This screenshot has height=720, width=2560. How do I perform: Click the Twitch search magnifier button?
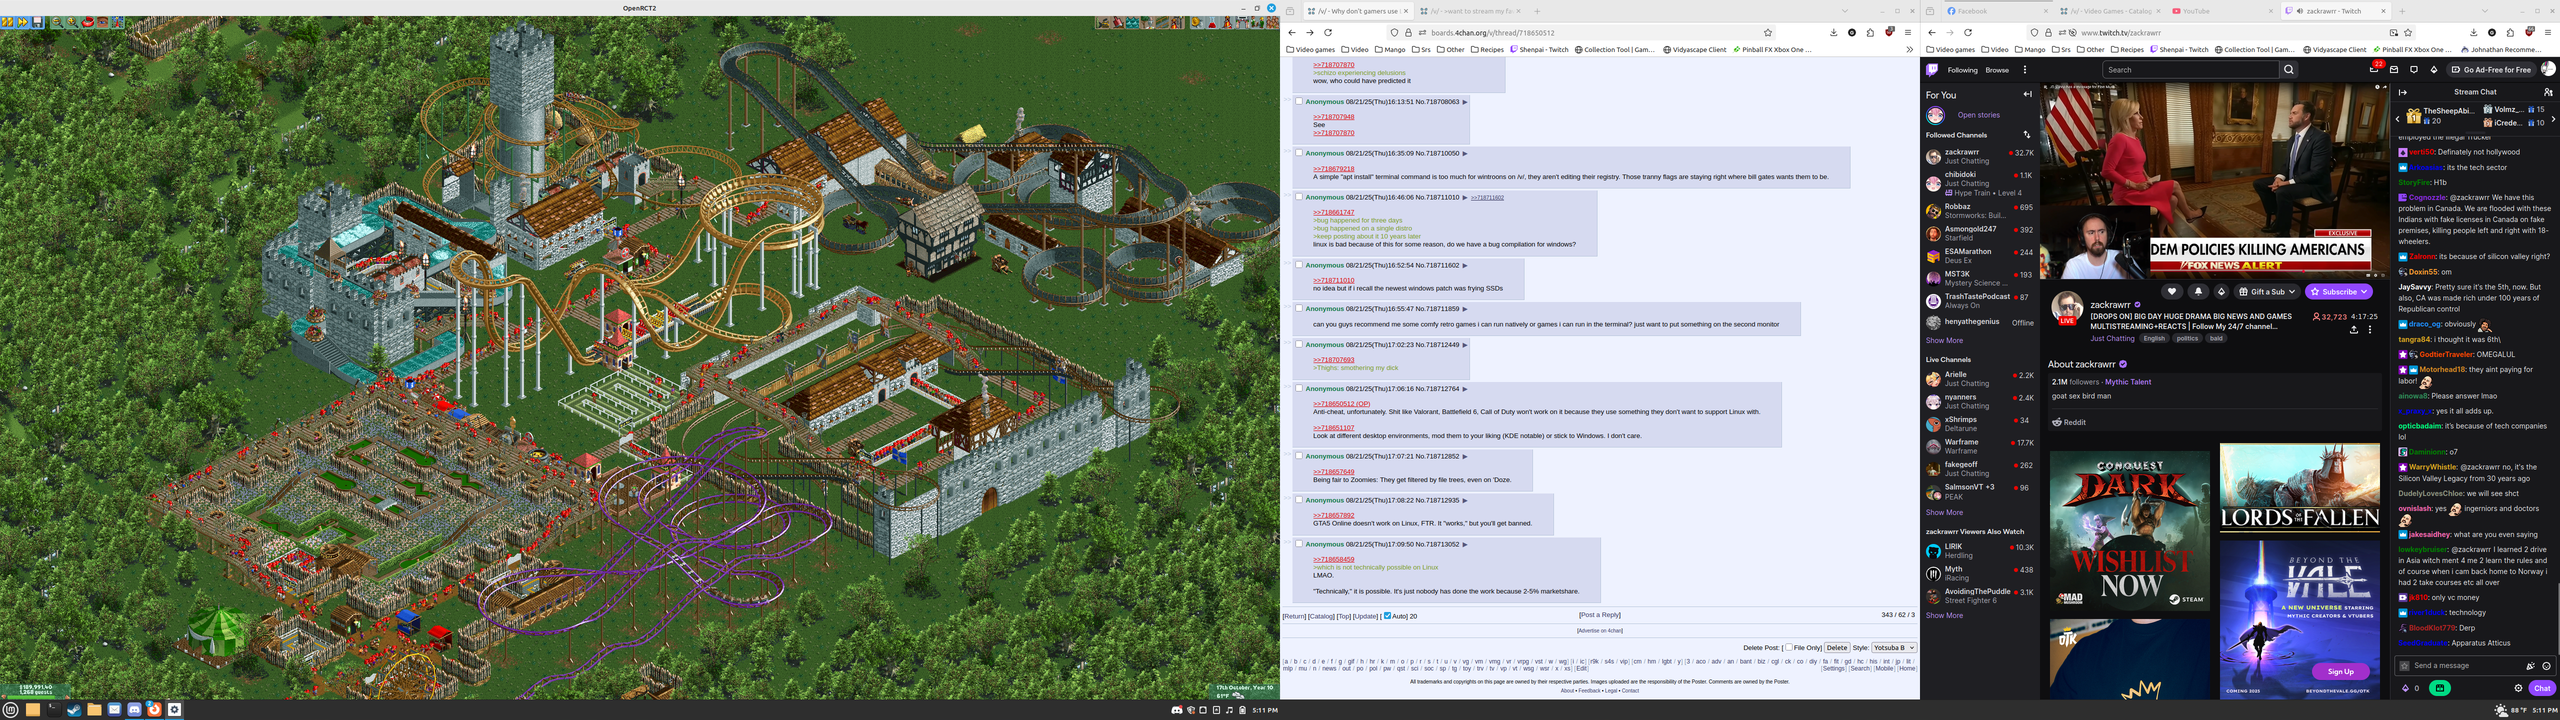pos(2288,70)
